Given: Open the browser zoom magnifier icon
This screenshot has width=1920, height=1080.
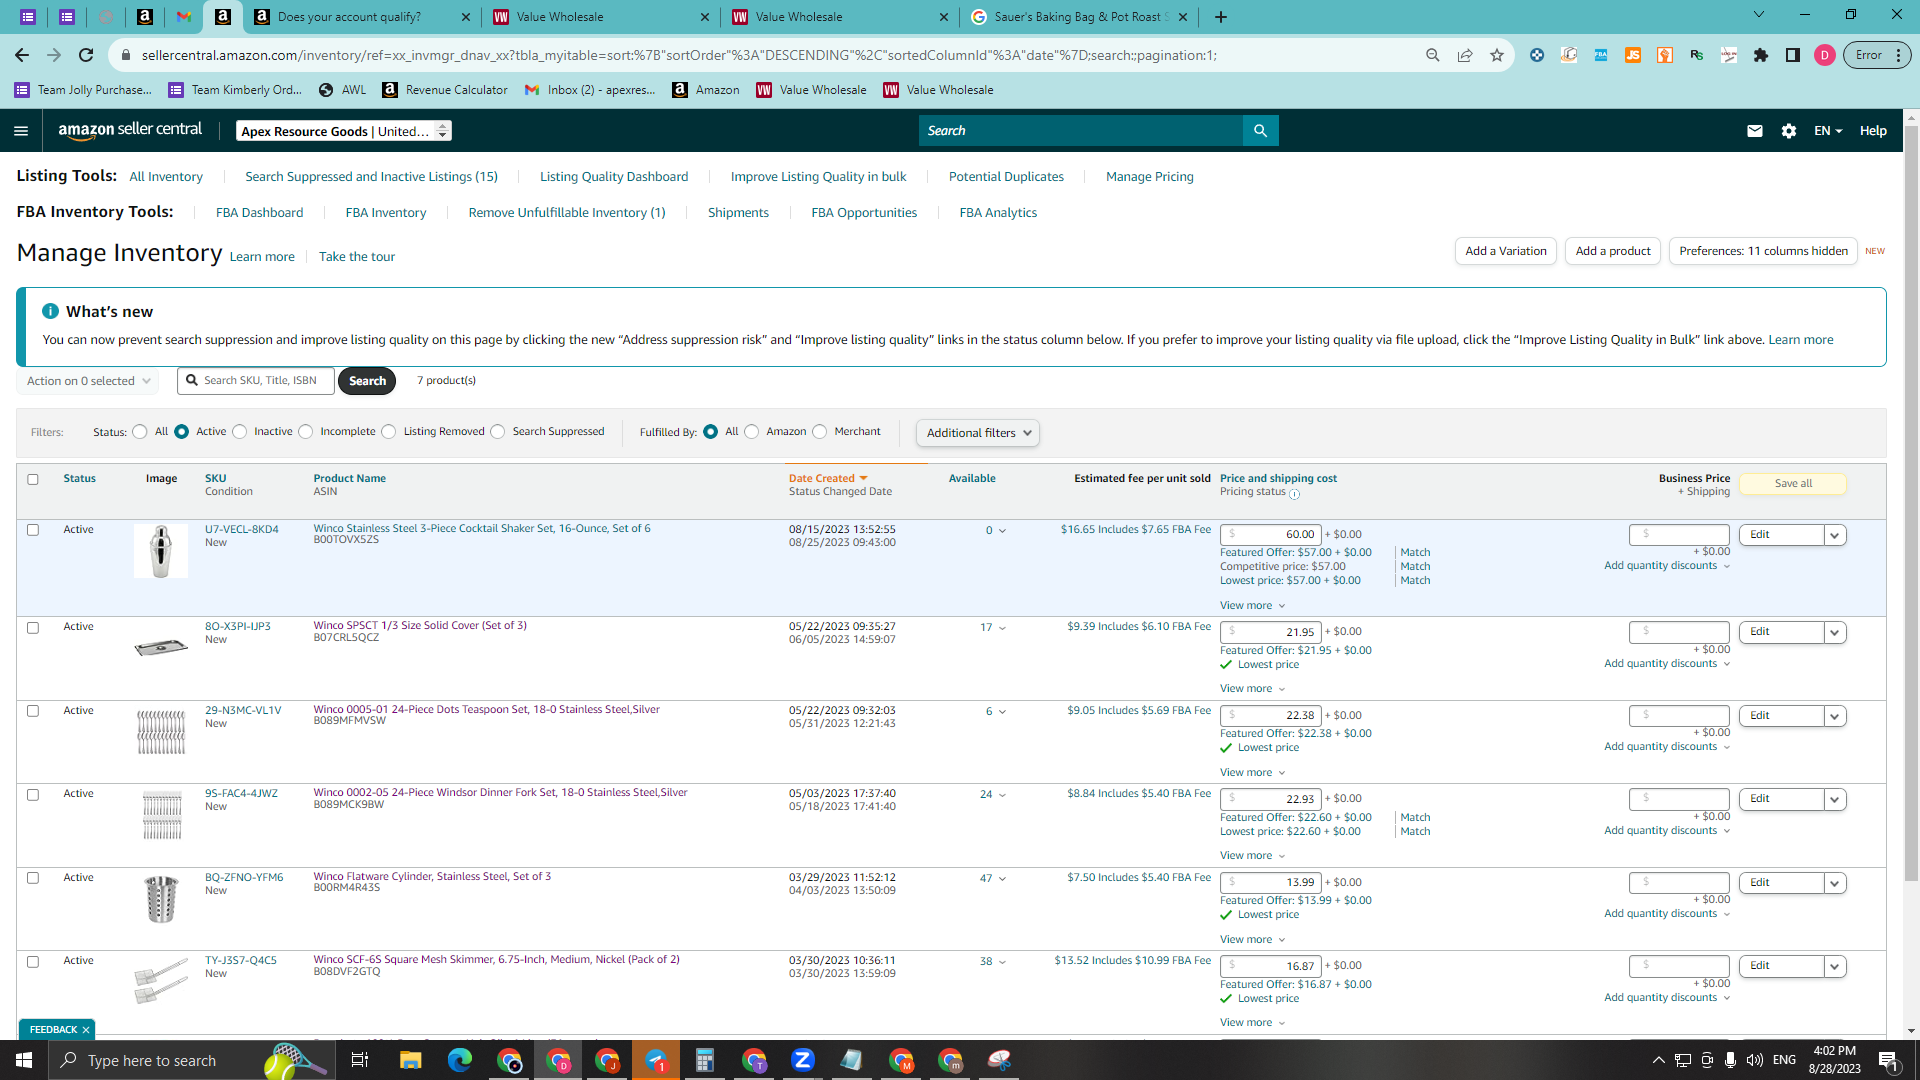Looking at the screenshot, I should click(x=1433, y=55).
